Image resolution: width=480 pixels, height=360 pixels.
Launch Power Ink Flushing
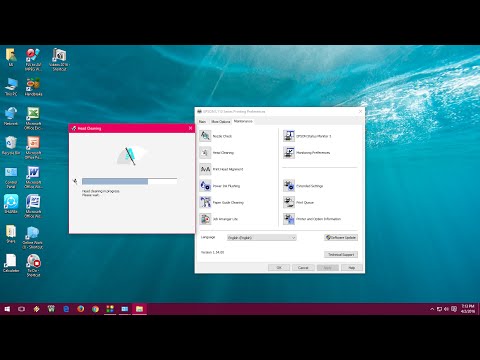click(x=205, y=186)
